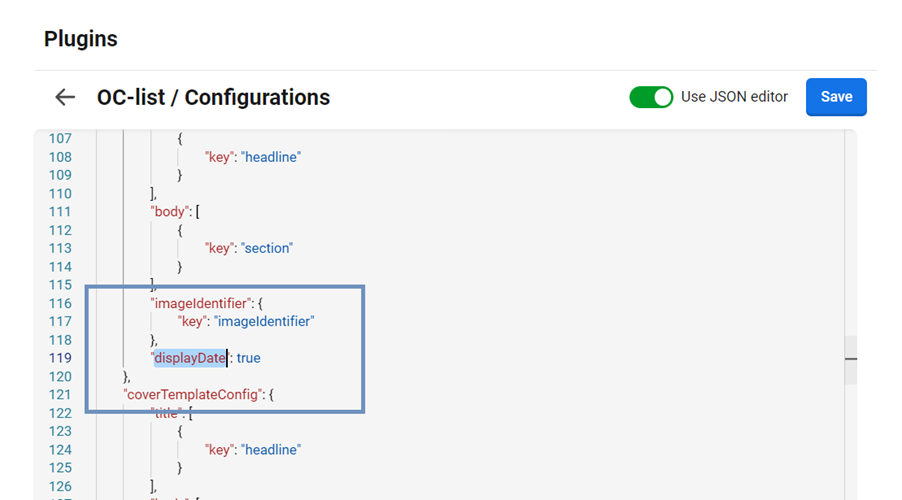
Task: Click line number 115 in gutter
Action: (59, 285)
